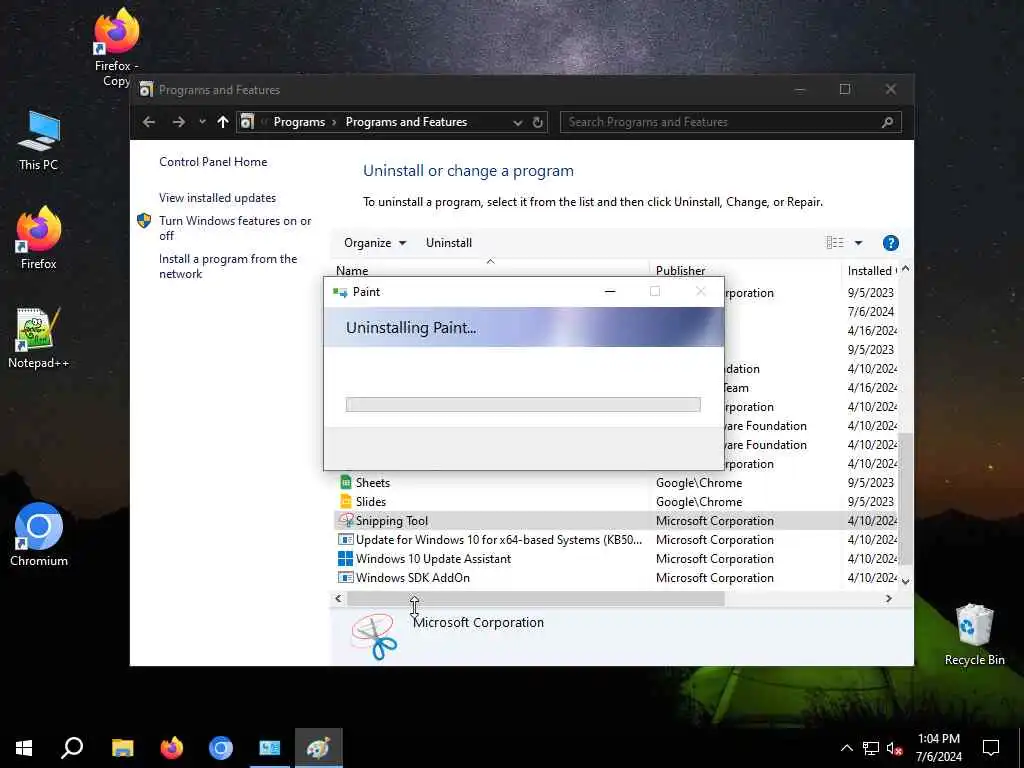Open the view options dropdown arrow
The image size is (1024, 768).
(x=859, y=243)
